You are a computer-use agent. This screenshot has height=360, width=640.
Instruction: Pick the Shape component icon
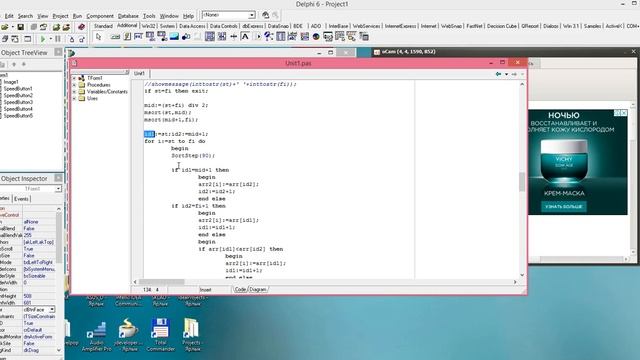pos(186,37)
